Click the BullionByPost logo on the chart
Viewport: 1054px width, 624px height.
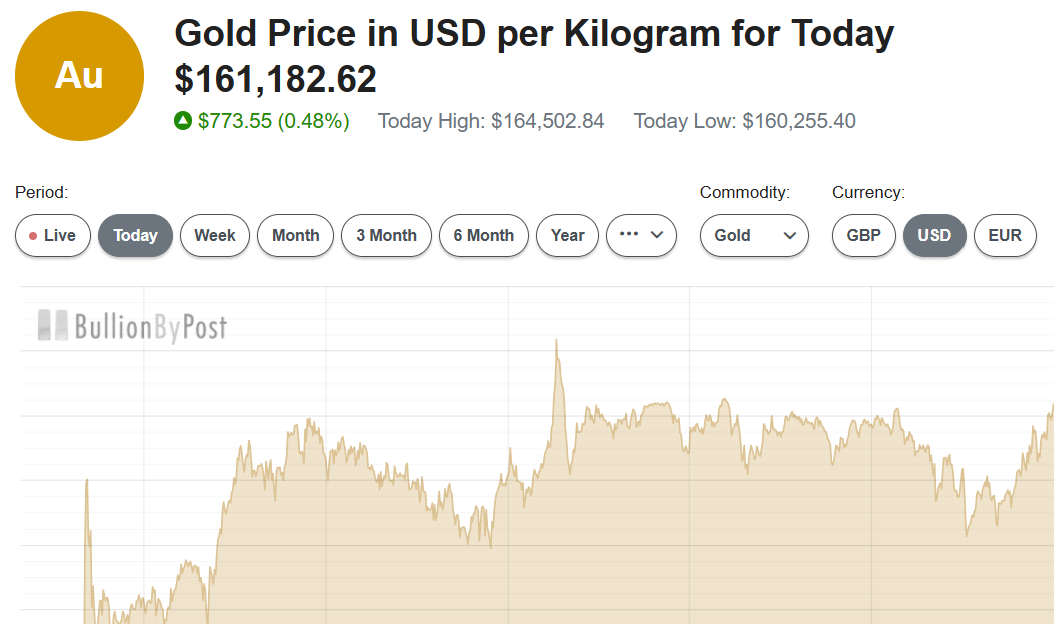pyautogui.click(x=131, y=325)
